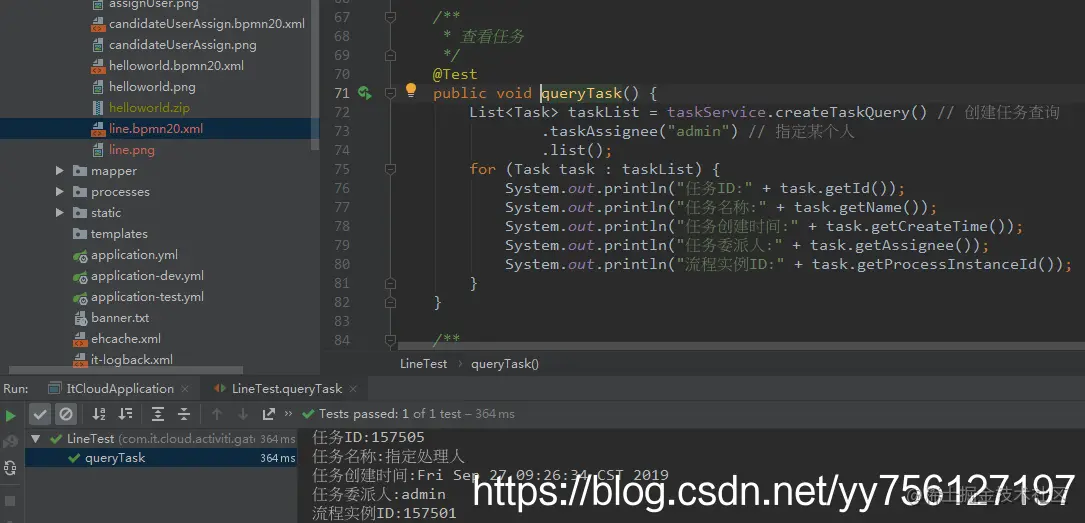
Task: Fold the comment block at line 67
Action: coord(390,17)
